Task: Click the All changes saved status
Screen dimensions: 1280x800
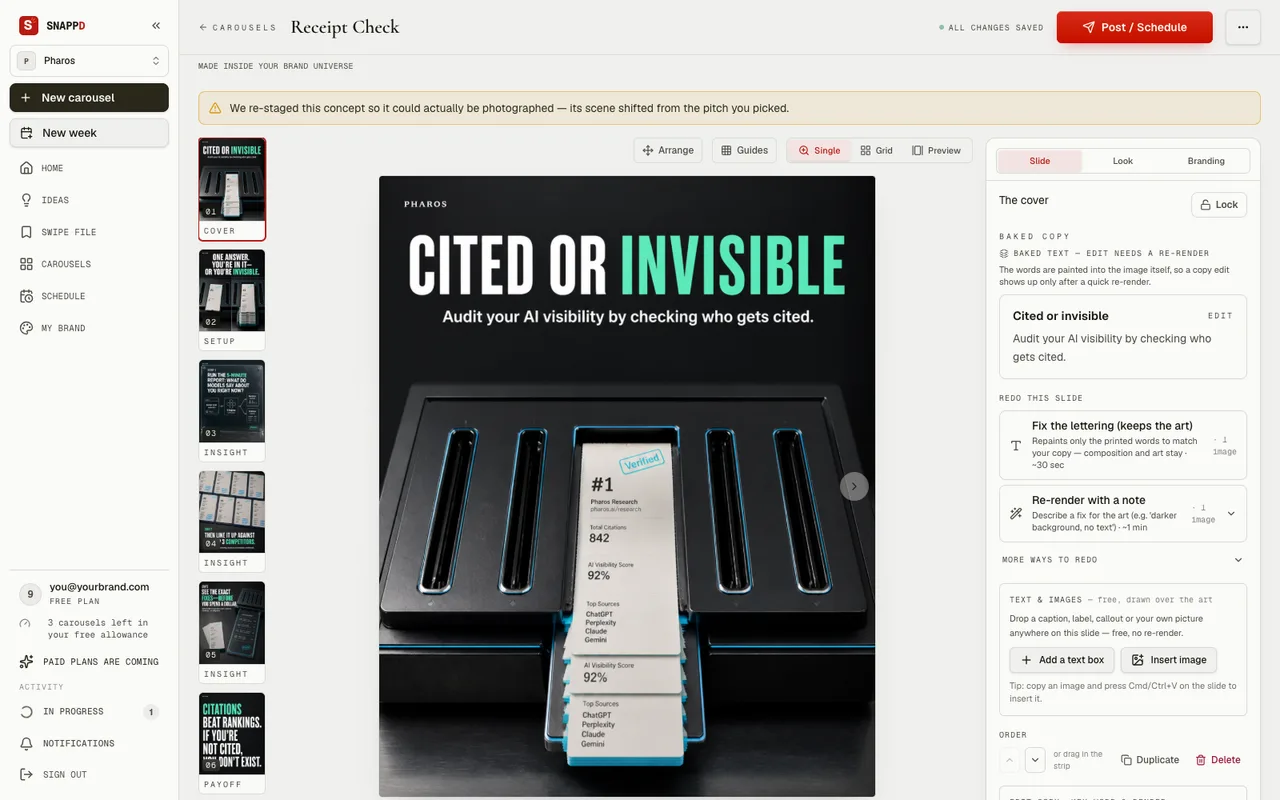Action: tap(991, 28)
